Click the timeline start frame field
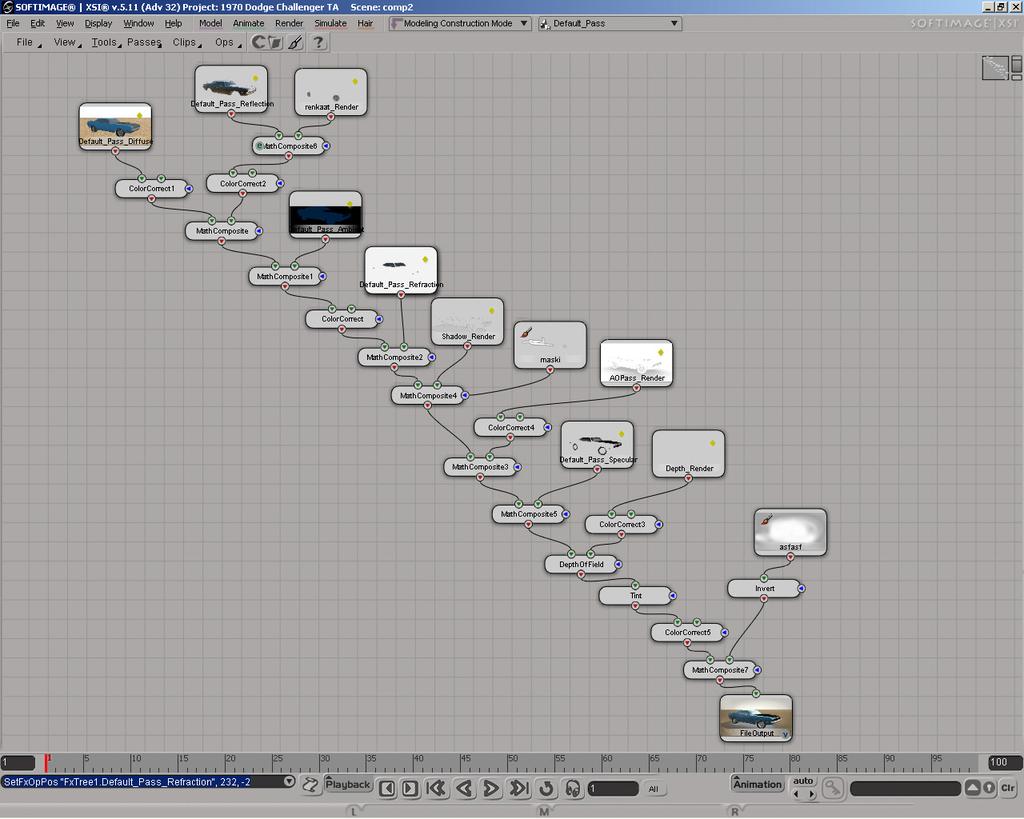 18,762
